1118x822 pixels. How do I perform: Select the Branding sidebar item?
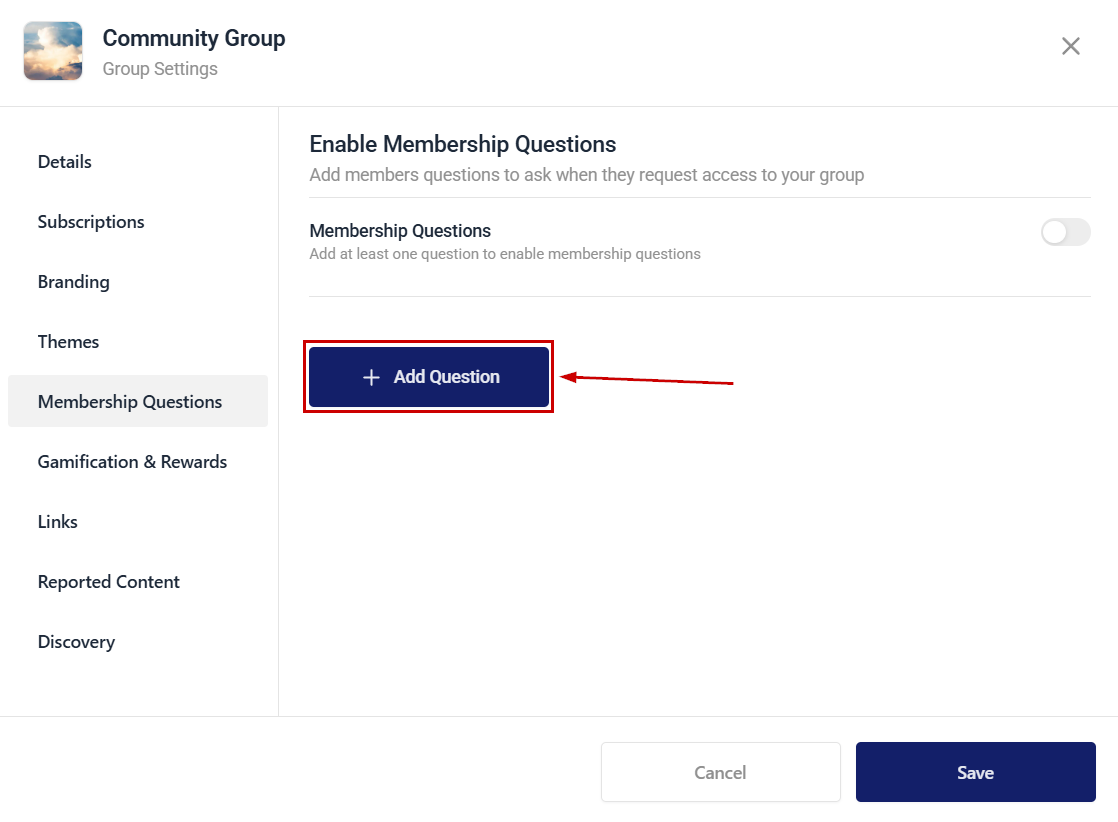73,282
